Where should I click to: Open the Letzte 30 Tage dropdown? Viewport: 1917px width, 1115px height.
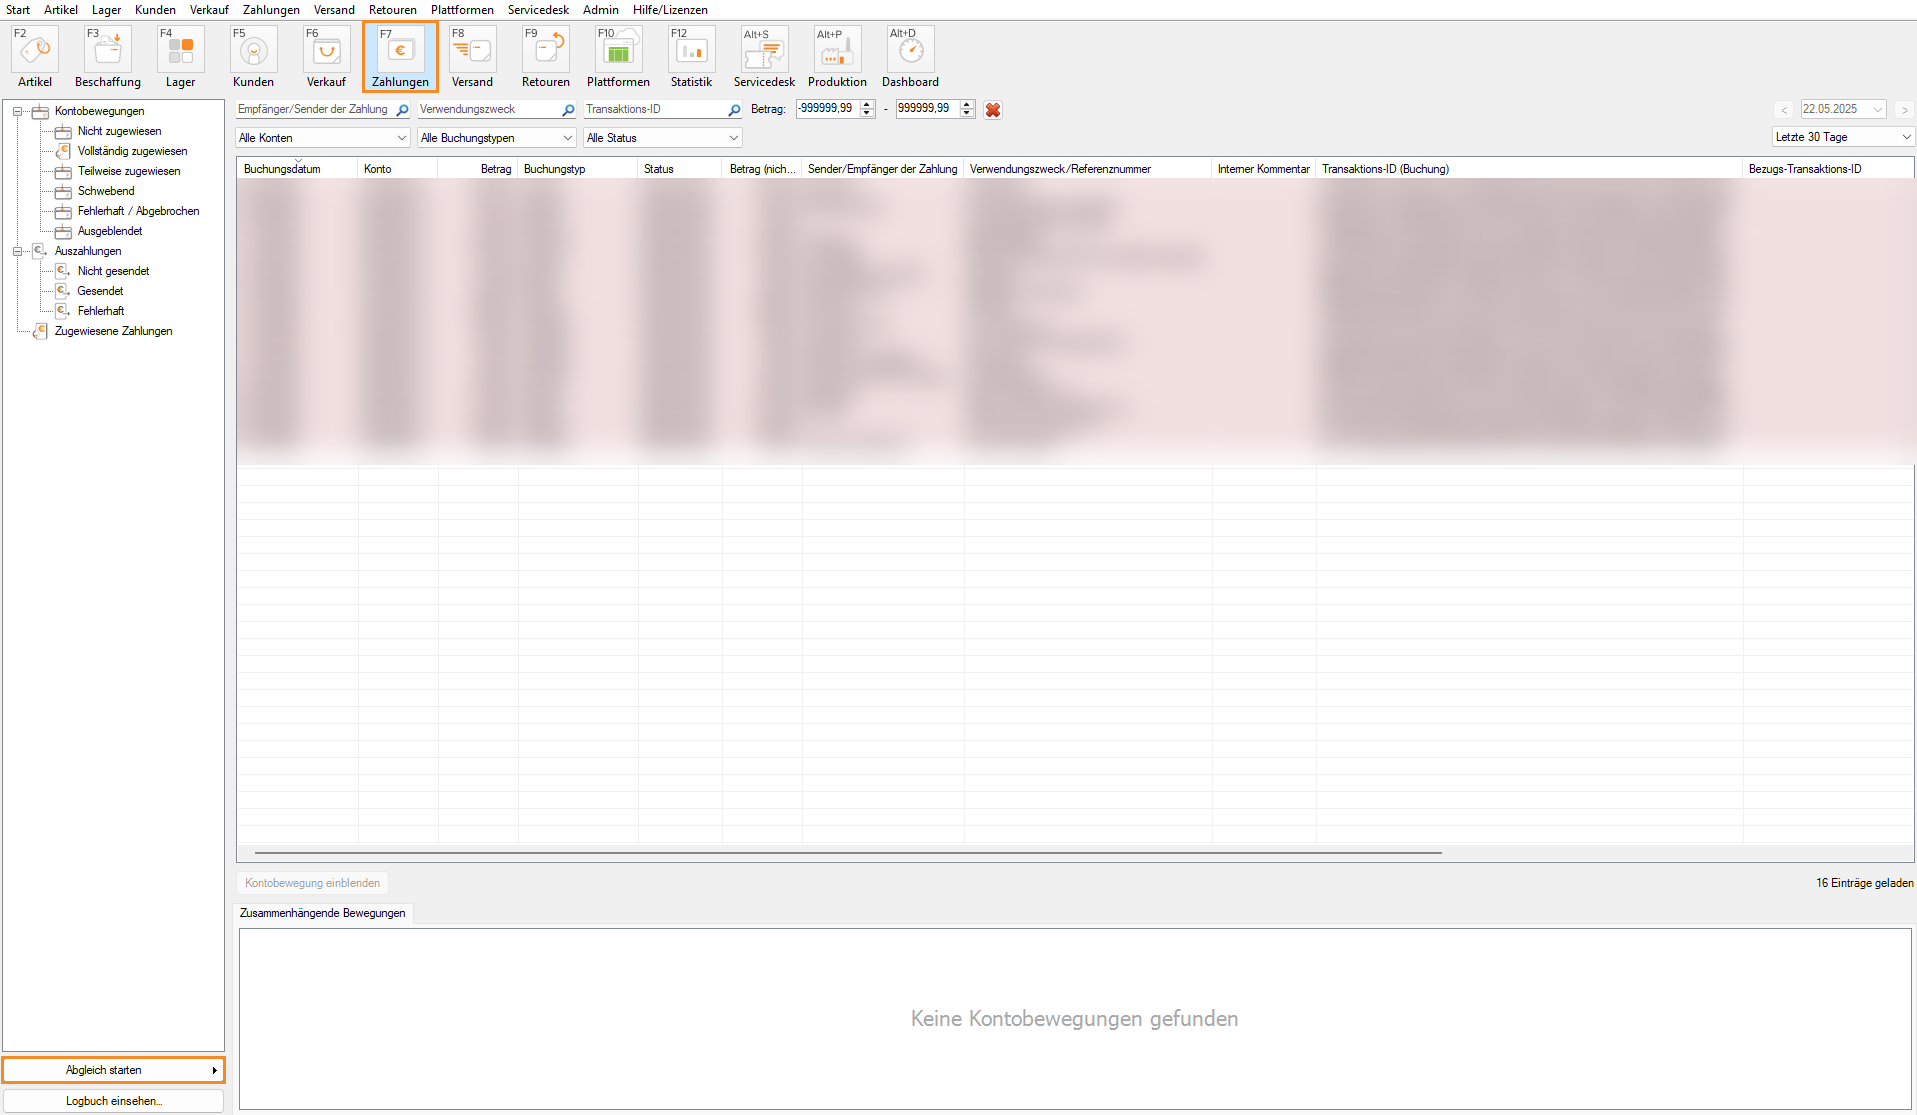(1842, 137)
